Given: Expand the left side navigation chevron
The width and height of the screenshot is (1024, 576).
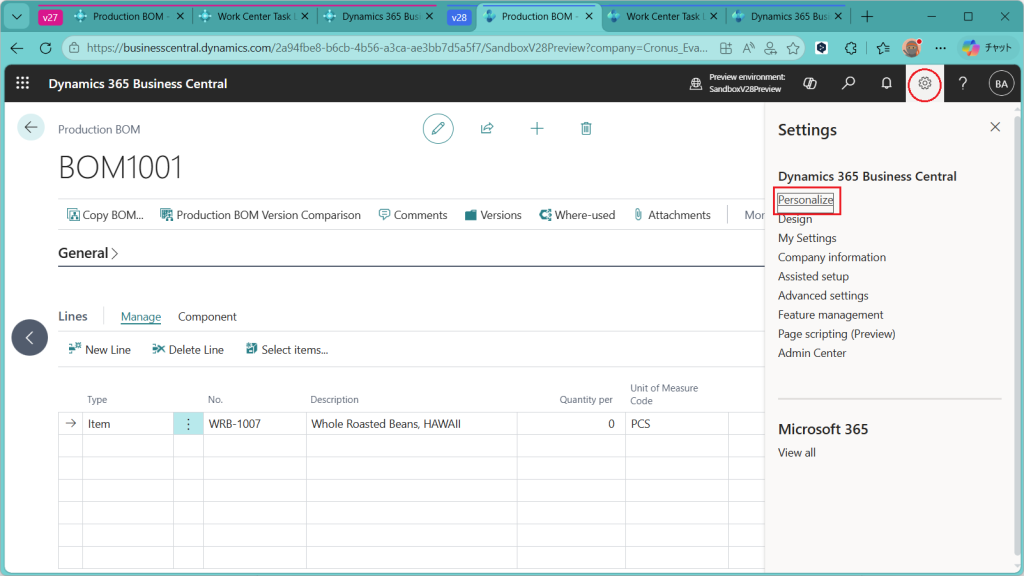Looking at the screenshot, I should click(29, 338).
